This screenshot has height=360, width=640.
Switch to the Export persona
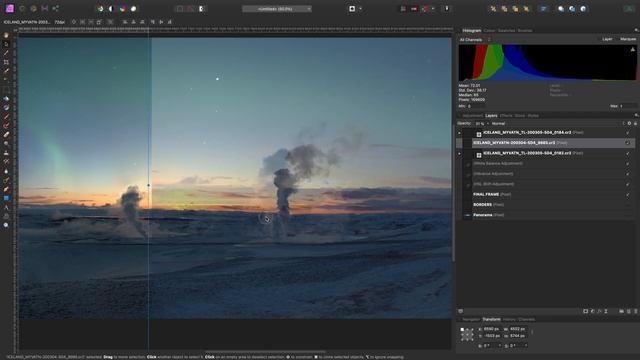56,9
